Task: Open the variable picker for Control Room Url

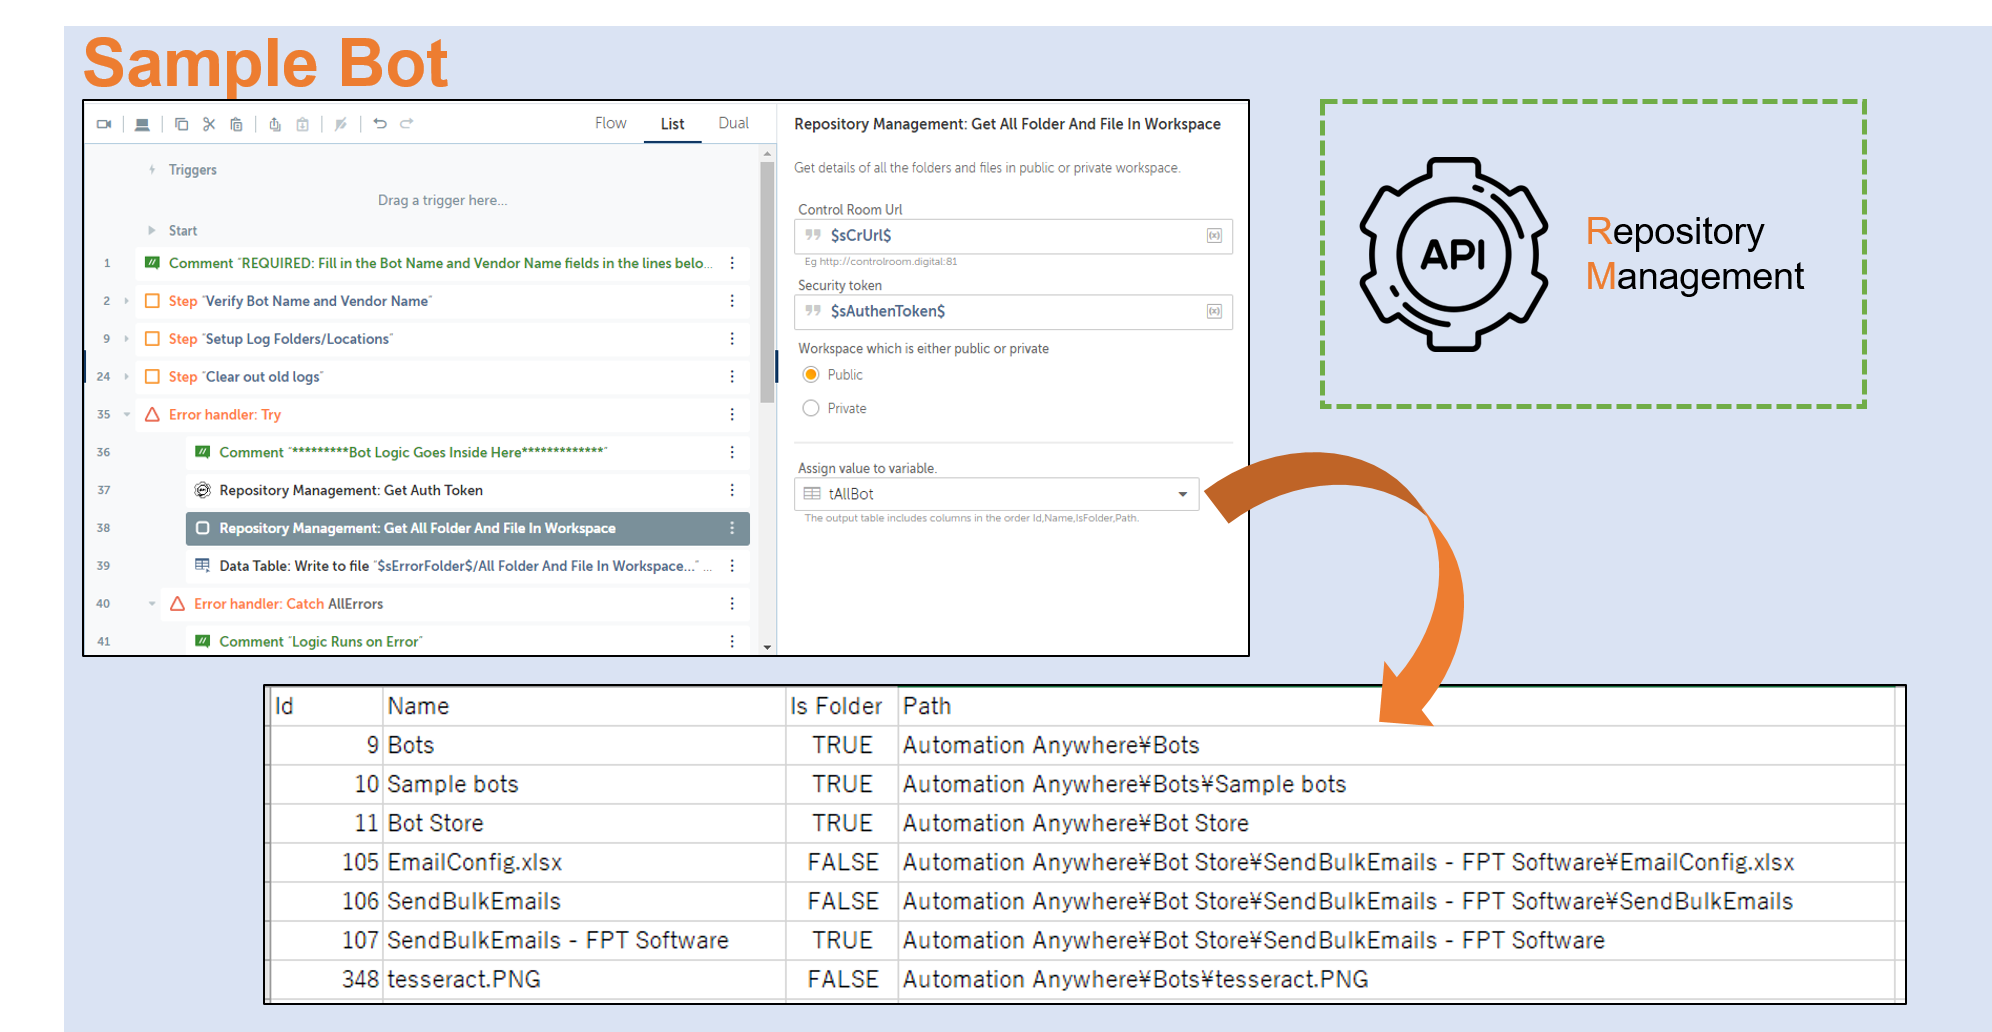Action: click(1214, 236)
